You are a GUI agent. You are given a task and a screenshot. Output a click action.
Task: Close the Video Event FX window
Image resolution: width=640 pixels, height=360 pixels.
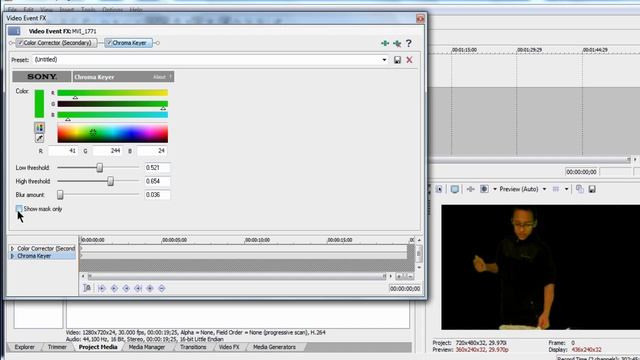(x=420, y=19)
